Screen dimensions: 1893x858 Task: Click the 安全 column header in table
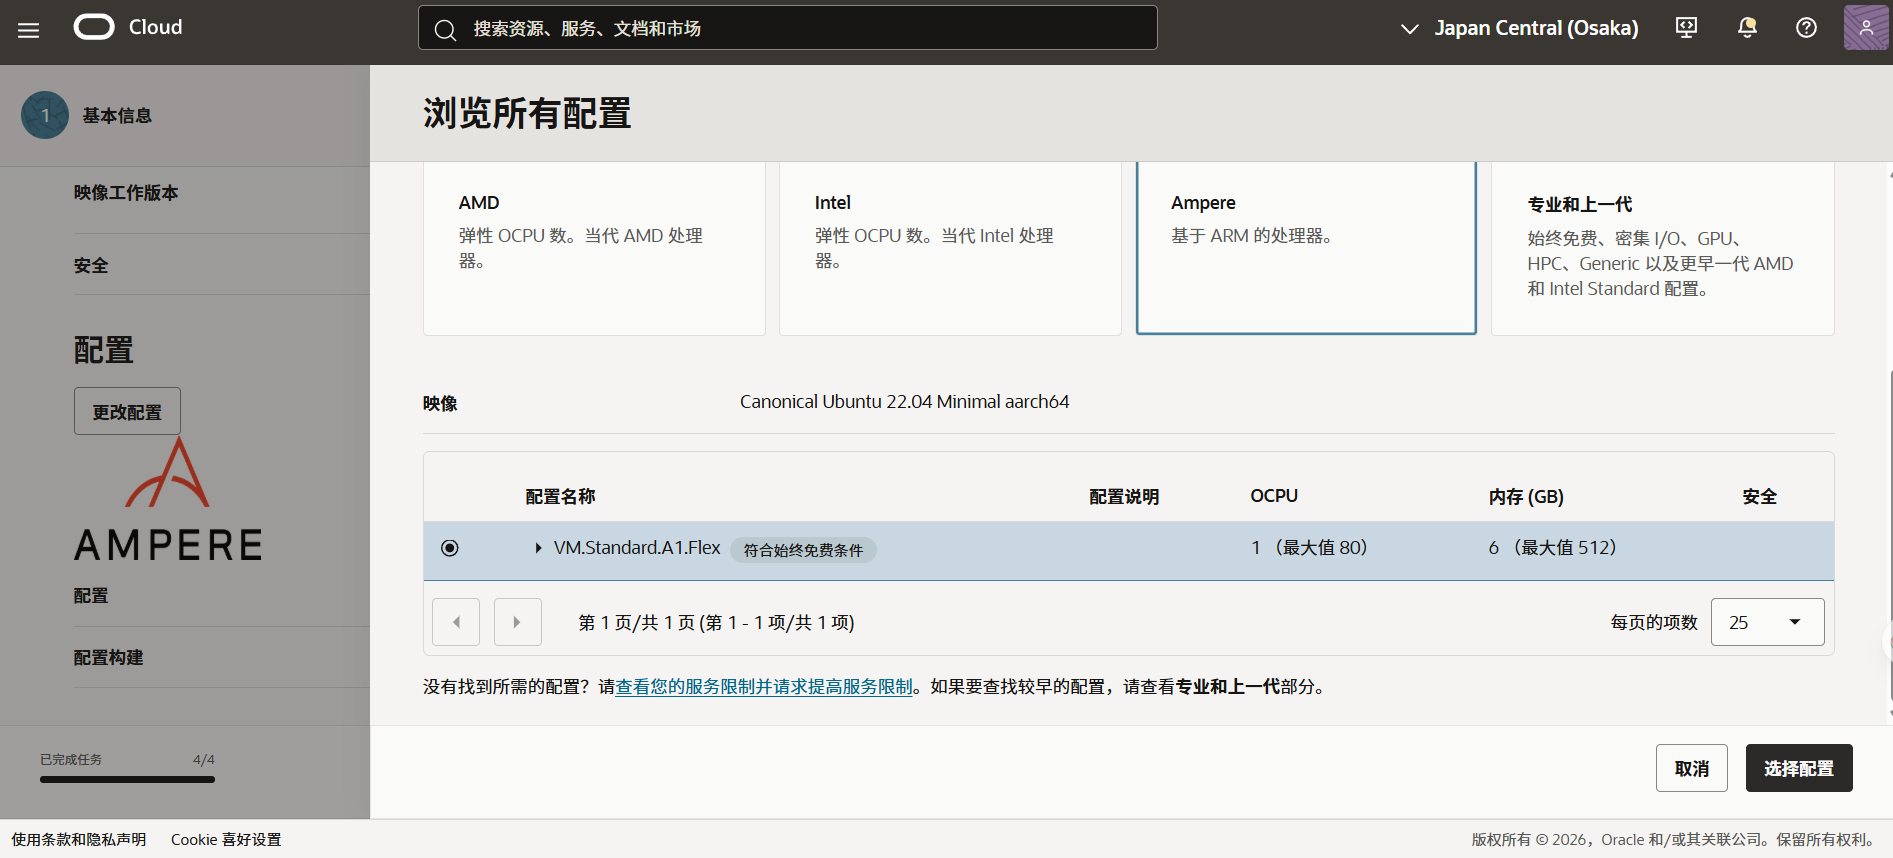click(x=1760, y=497)
